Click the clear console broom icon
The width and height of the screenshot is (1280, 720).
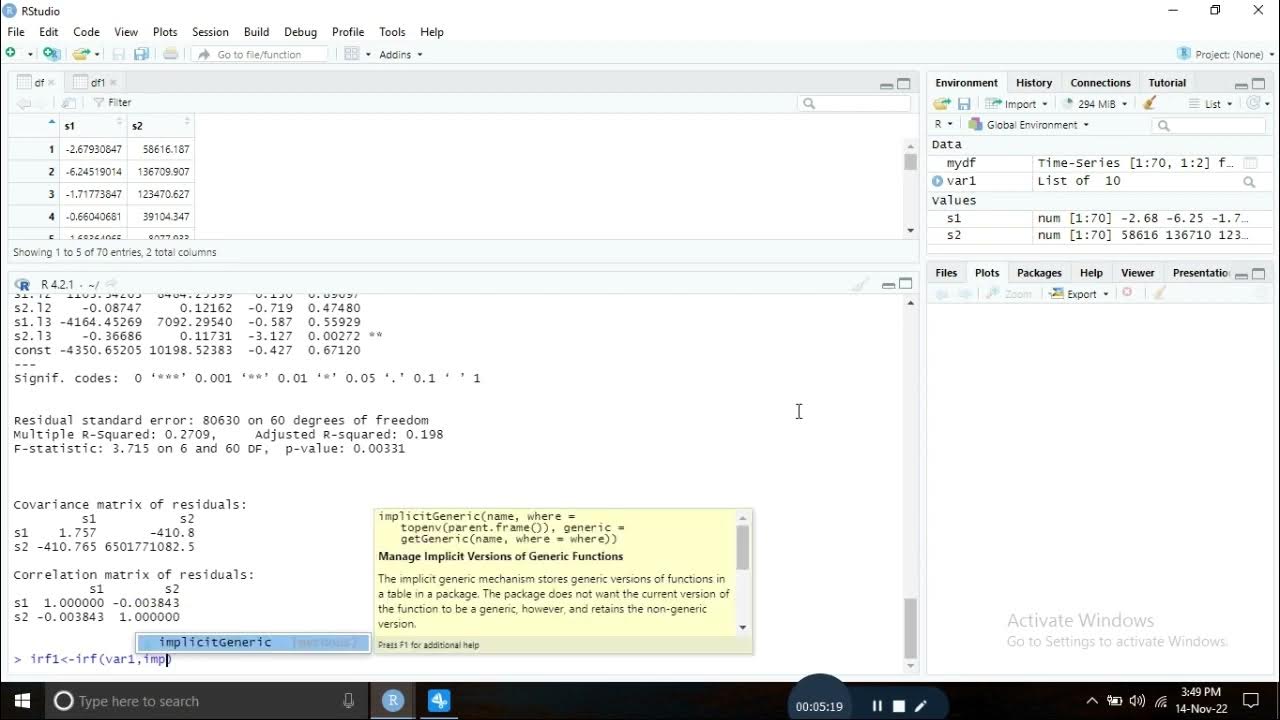(859, 285)
